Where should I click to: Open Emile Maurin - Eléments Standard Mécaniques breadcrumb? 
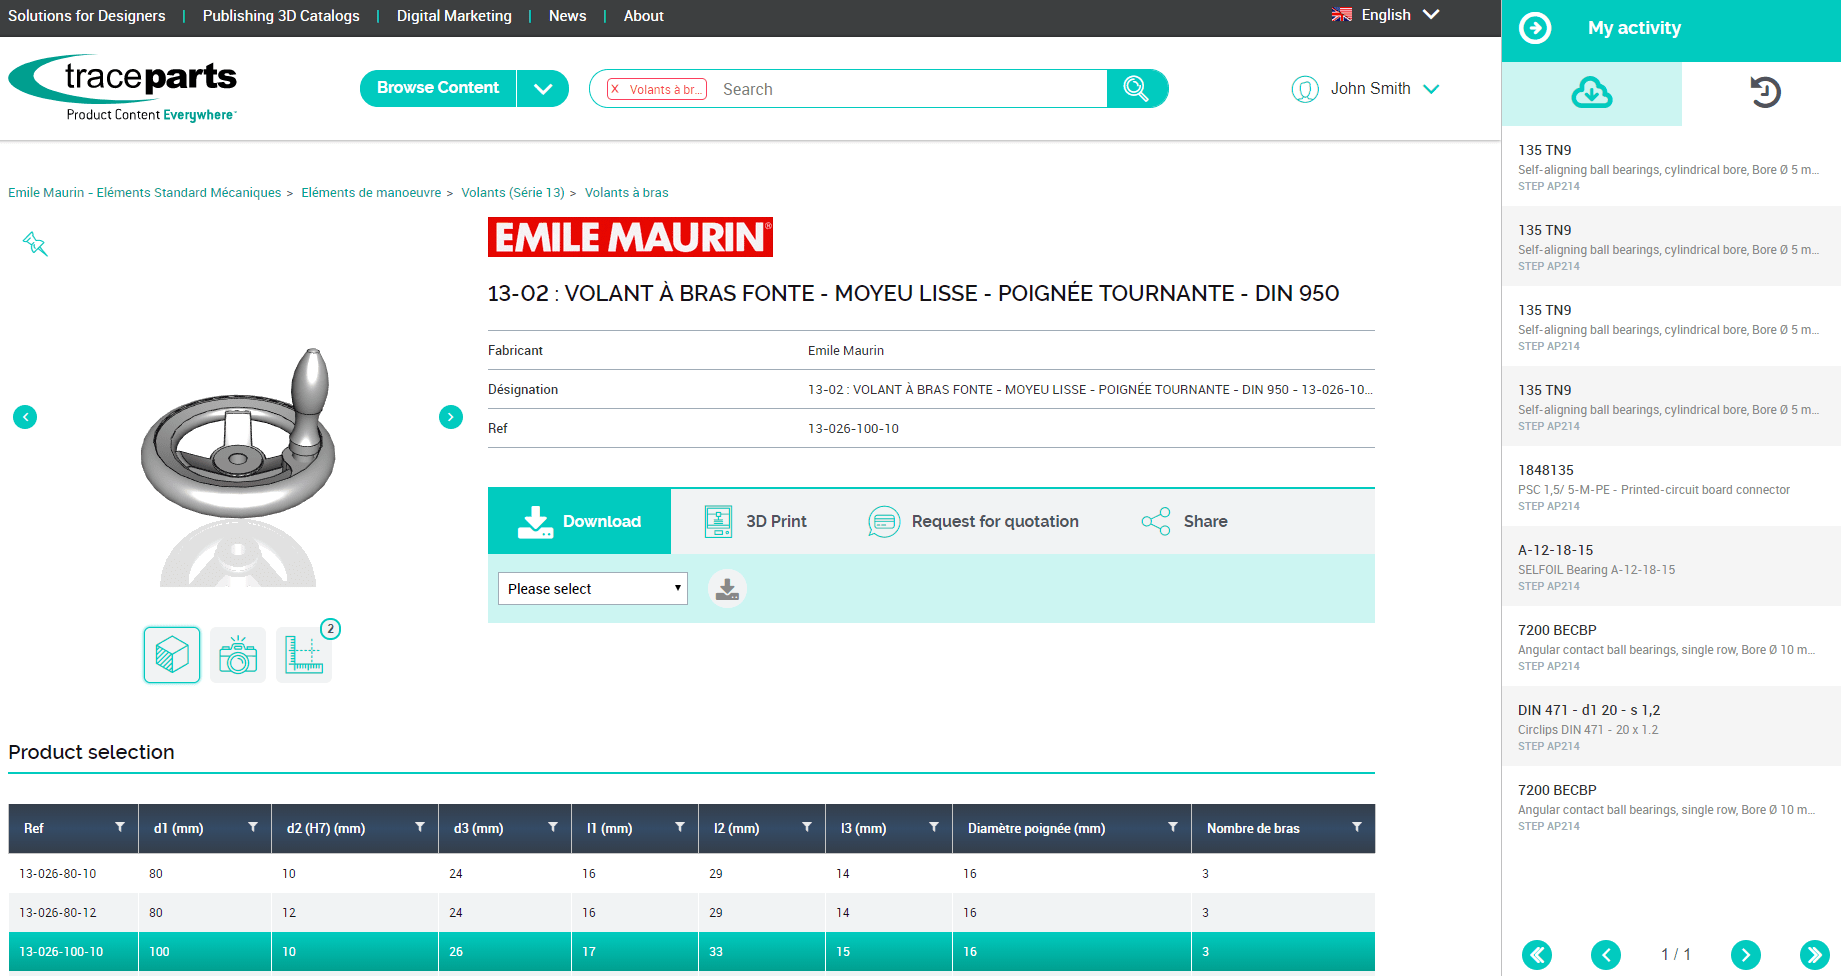(x=145, y=192)
